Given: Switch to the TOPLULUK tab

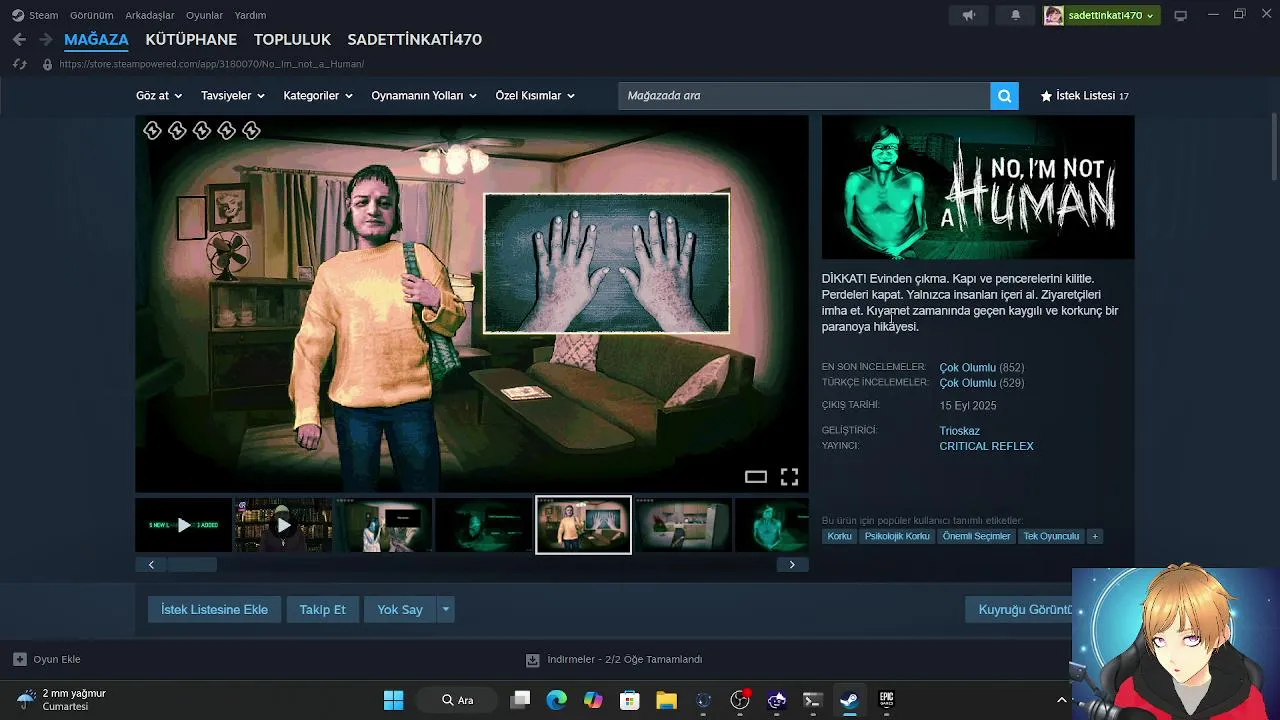Looking at the screenshot, I should (x=292, y=40).
